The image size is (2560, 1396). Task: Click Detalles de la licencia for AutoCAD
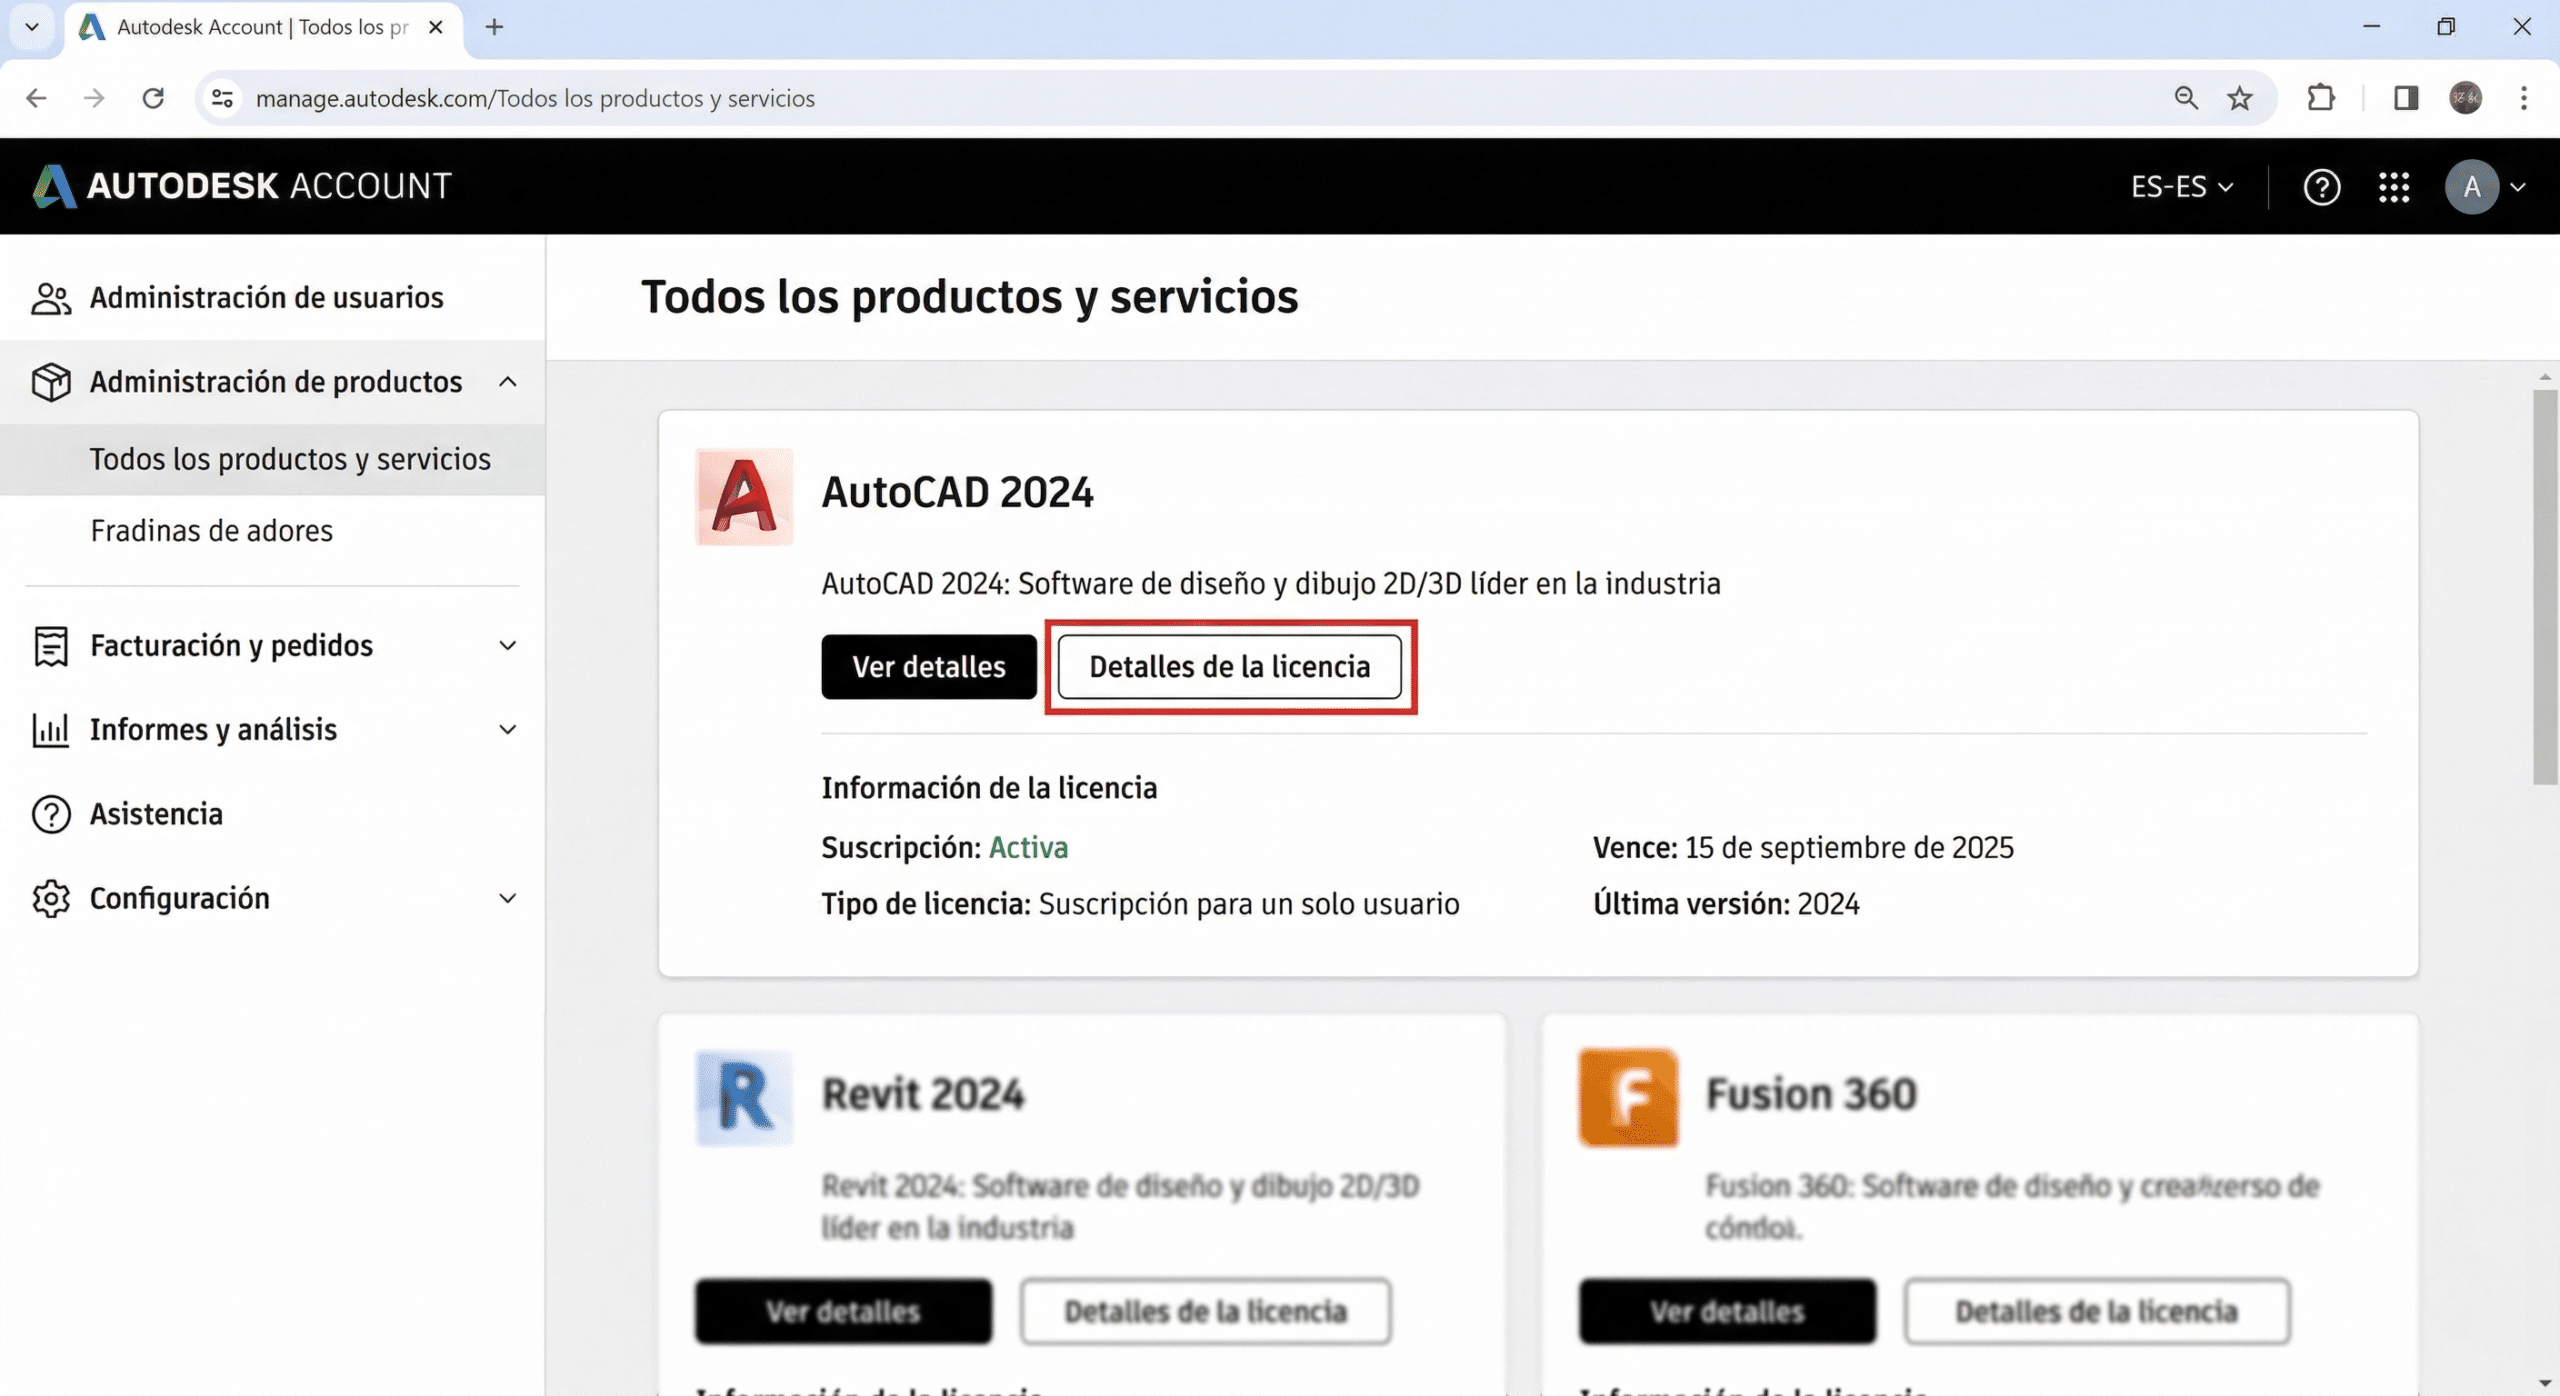[1230, 666]
